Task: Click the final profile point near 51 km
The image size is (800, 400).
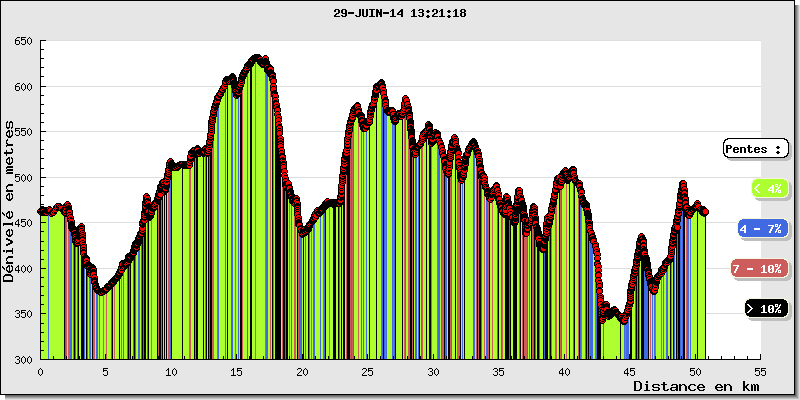Action: click(x=705, y=212)
